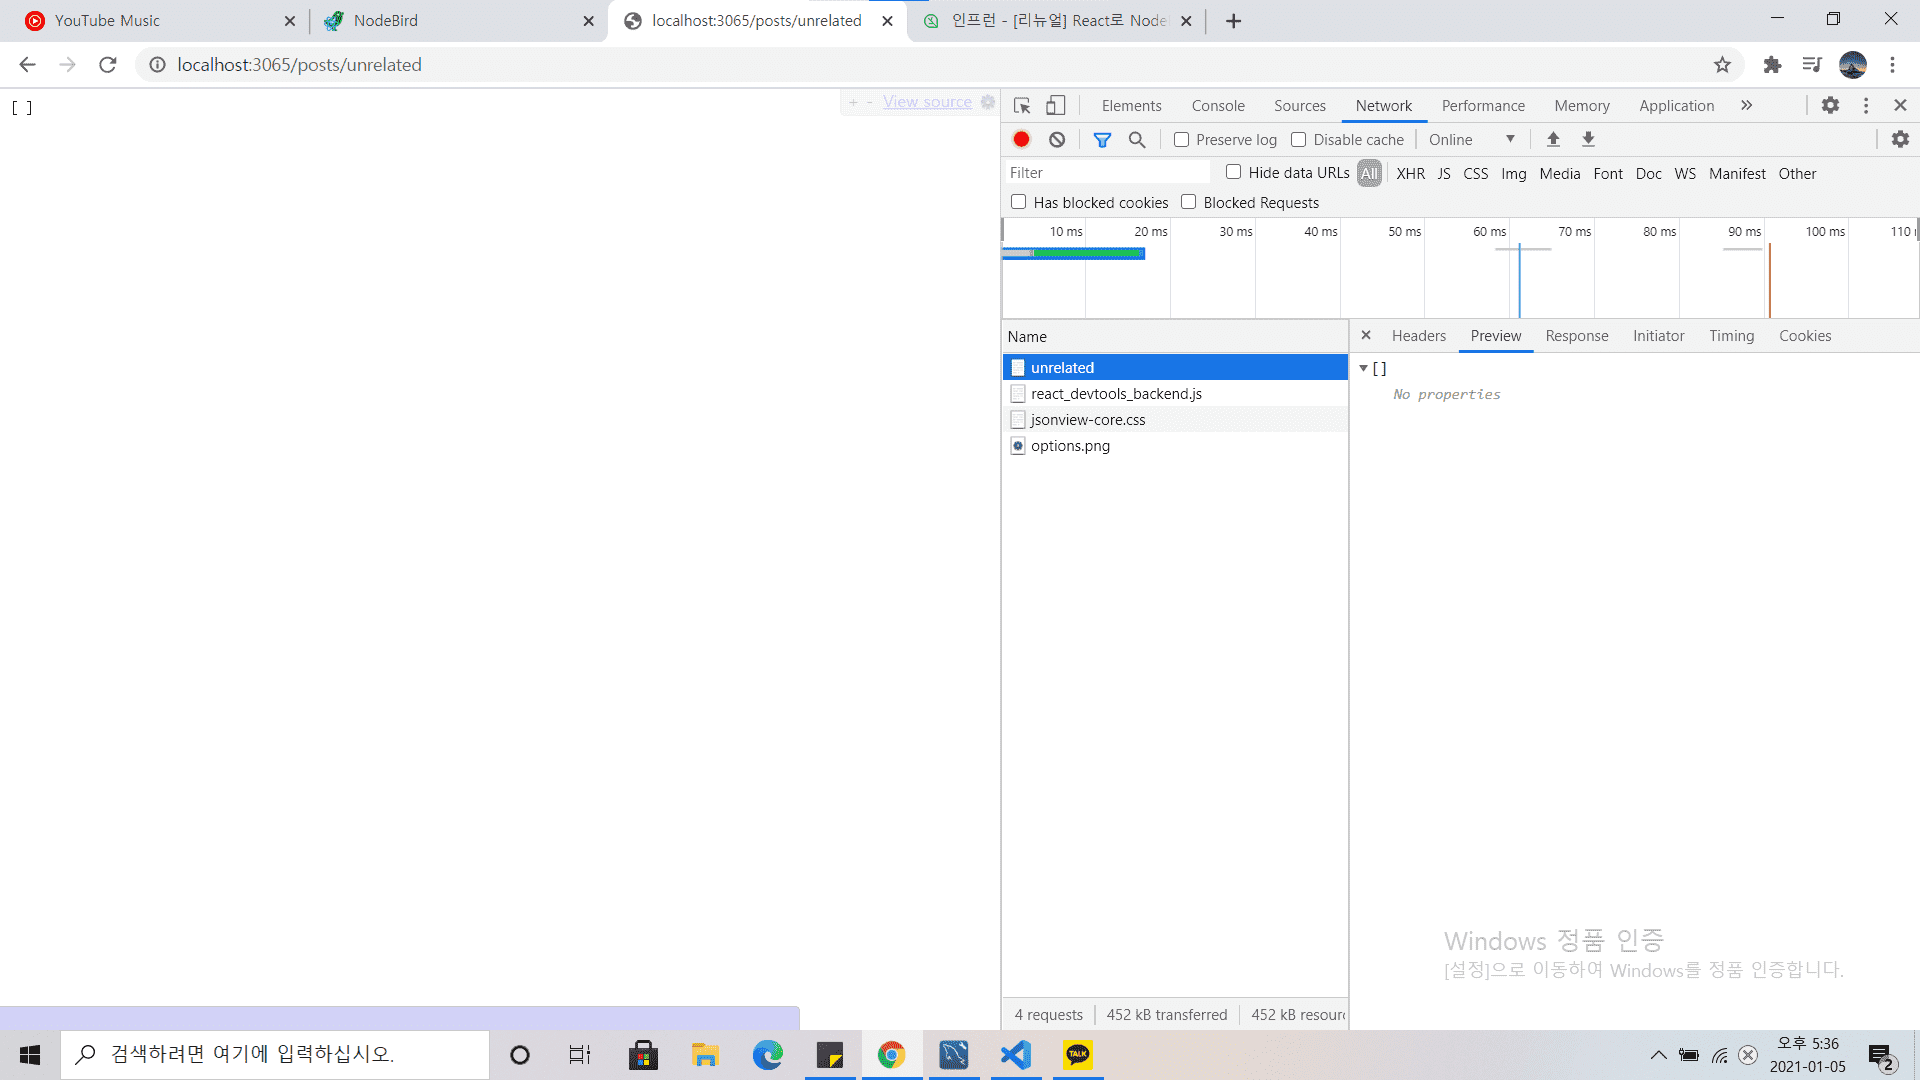Switch to the Console tab

(x=1217, y=106)
